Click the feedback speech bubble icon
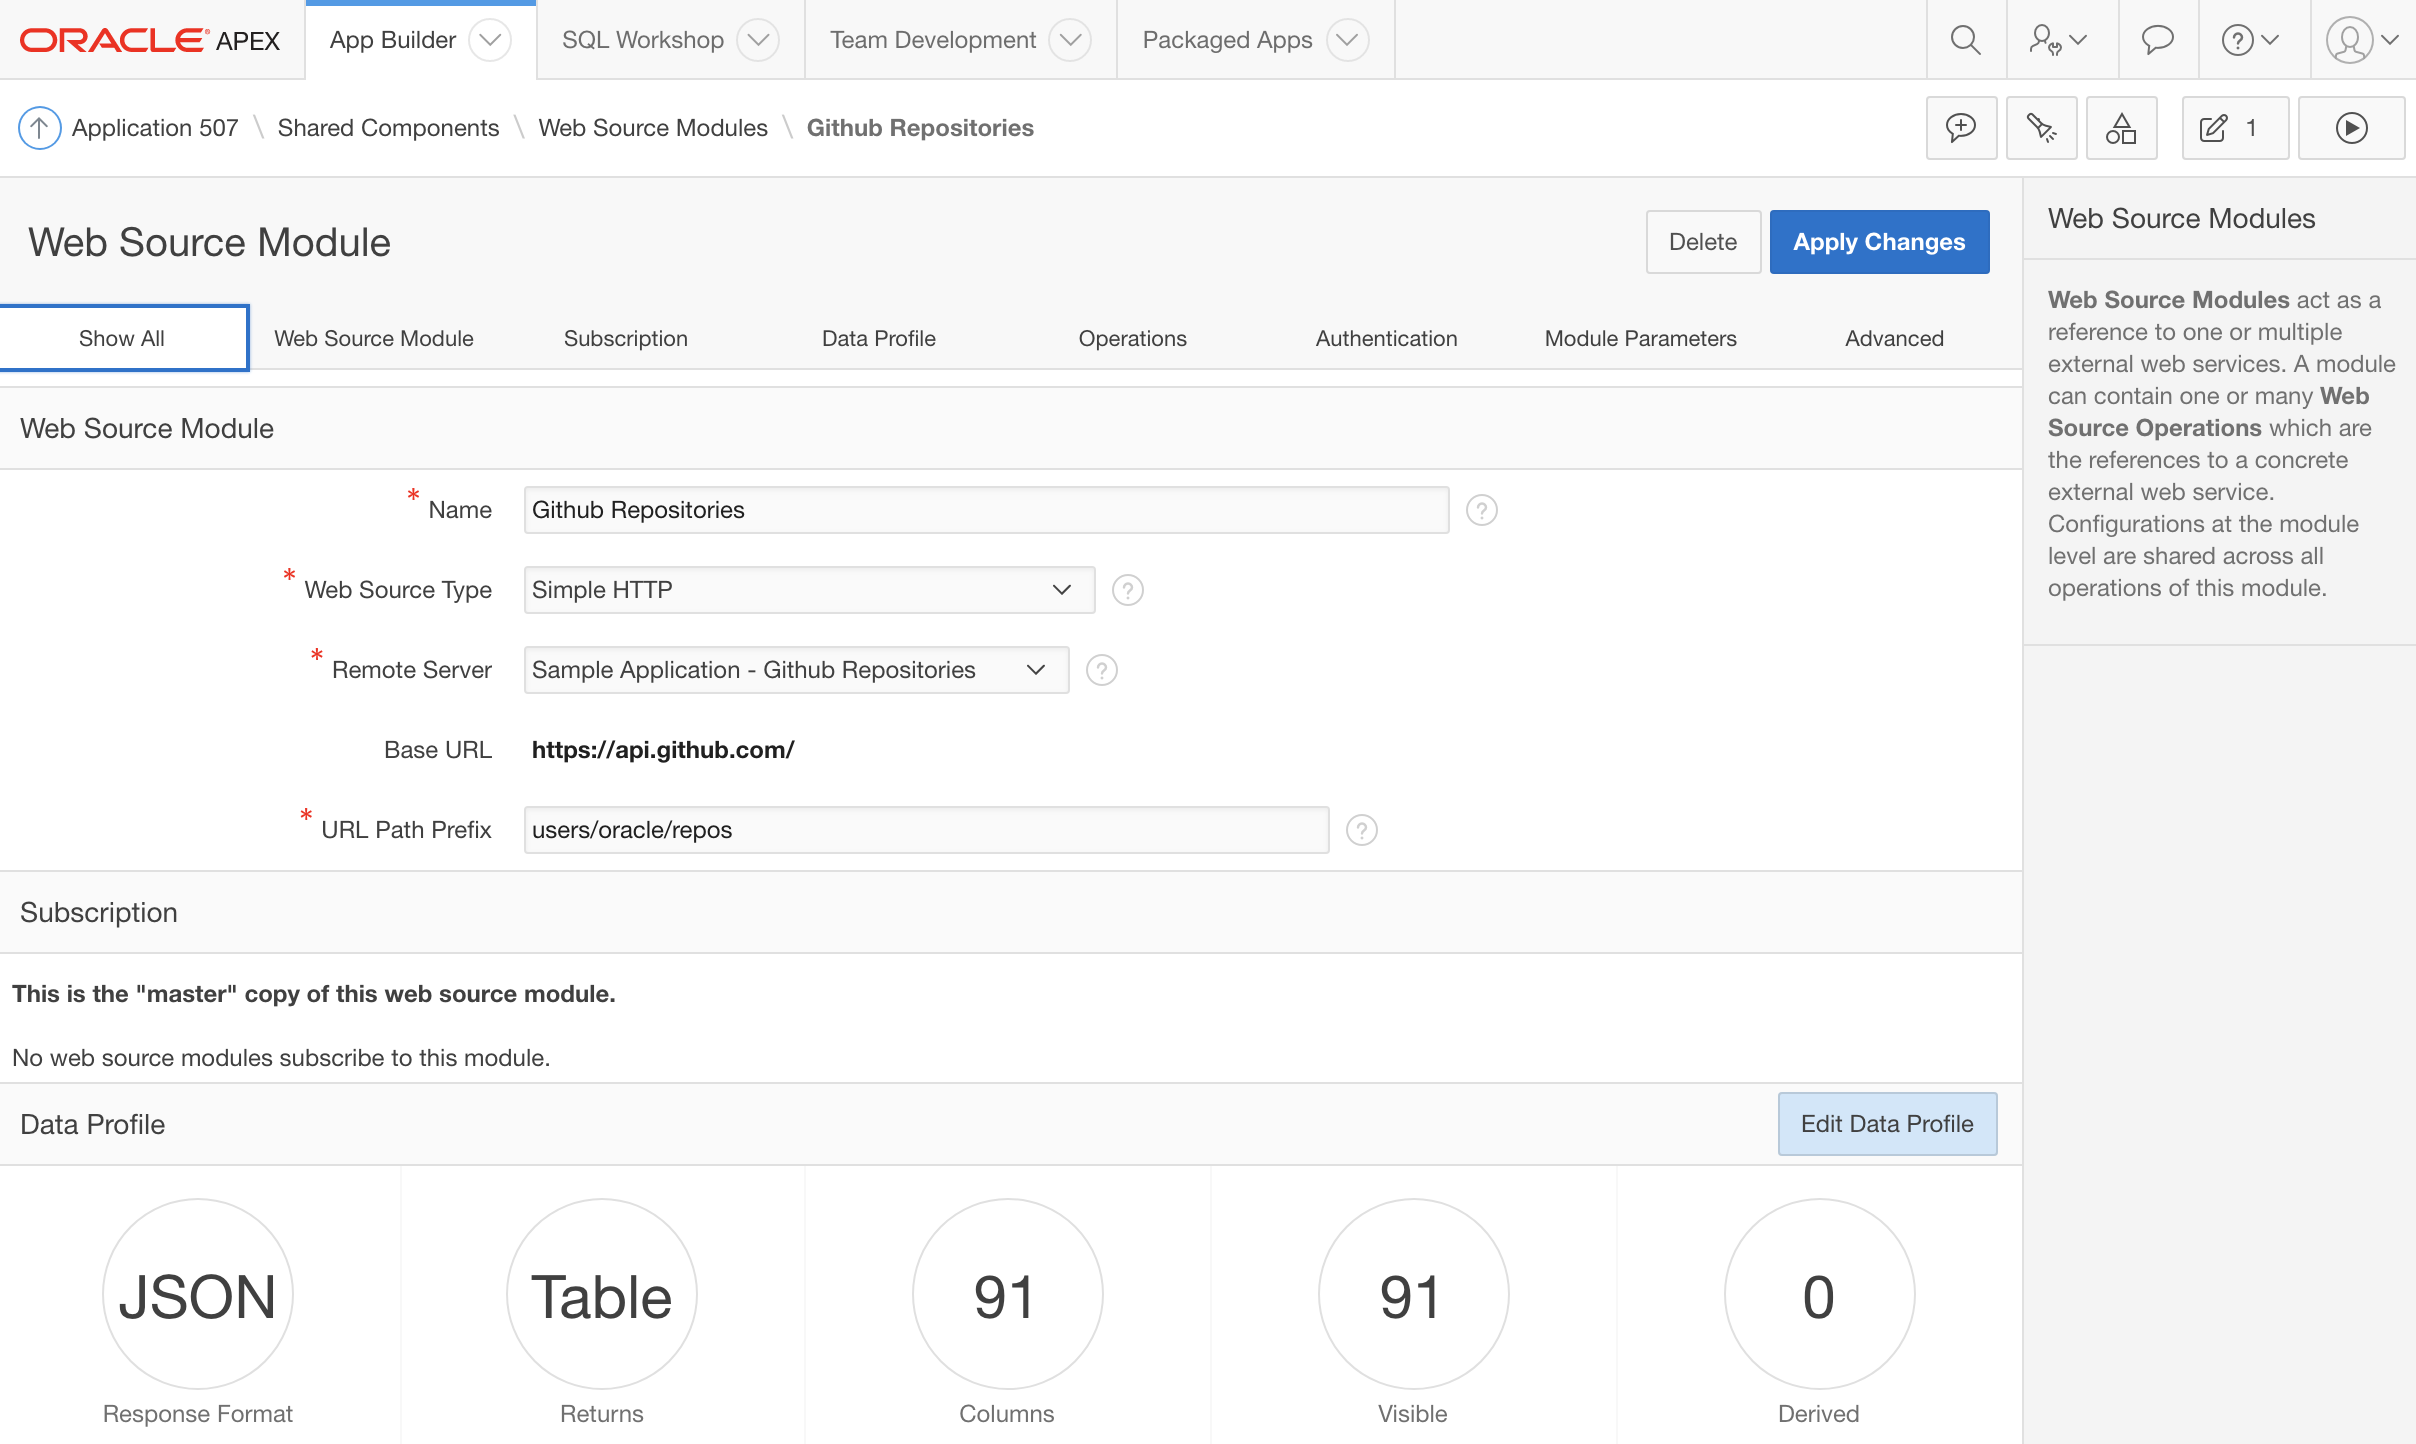This screenshot has width=2416, height=1444. 2157,40
